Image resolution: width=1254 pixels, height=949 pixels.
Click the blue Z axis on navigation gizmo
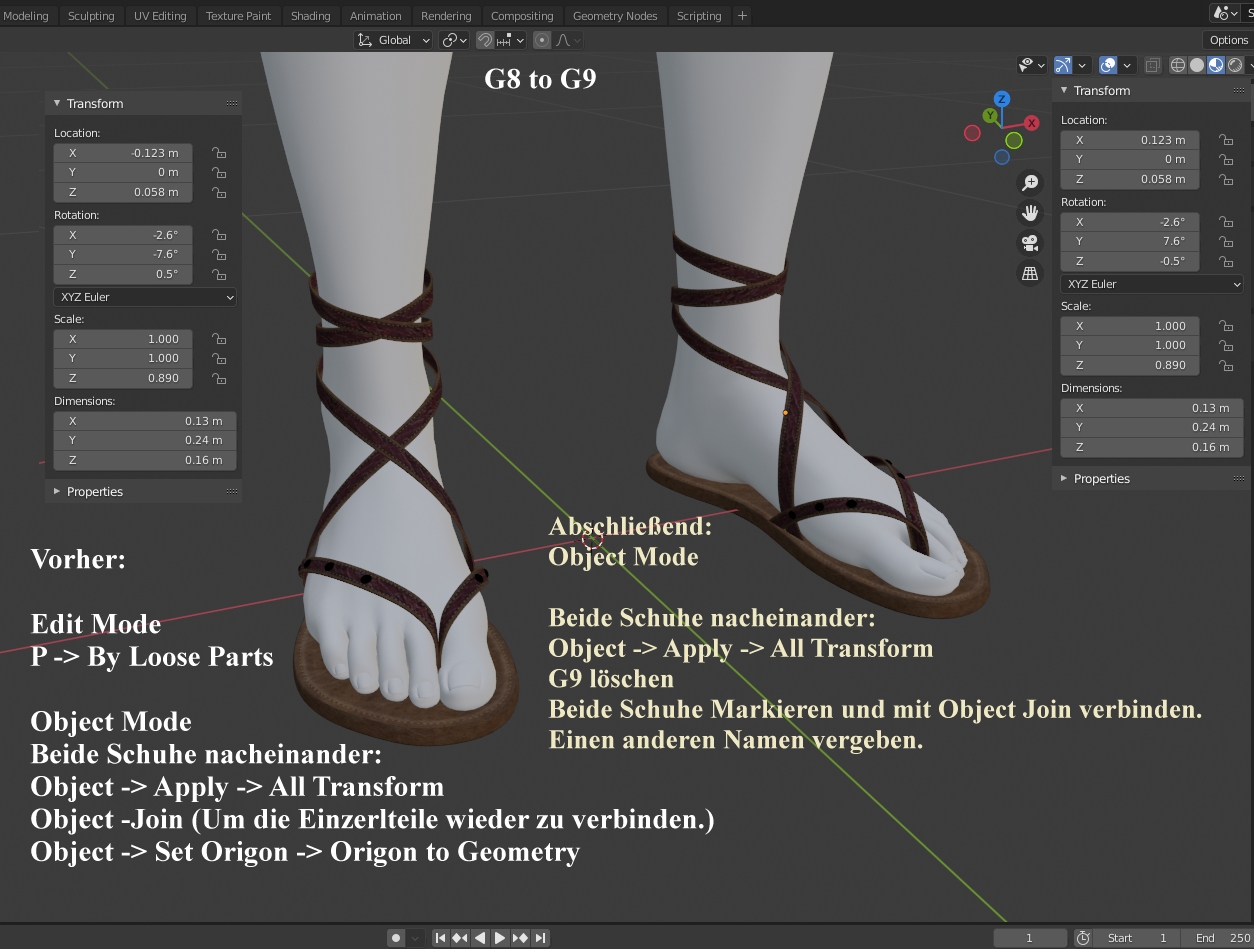(1002, 99)
